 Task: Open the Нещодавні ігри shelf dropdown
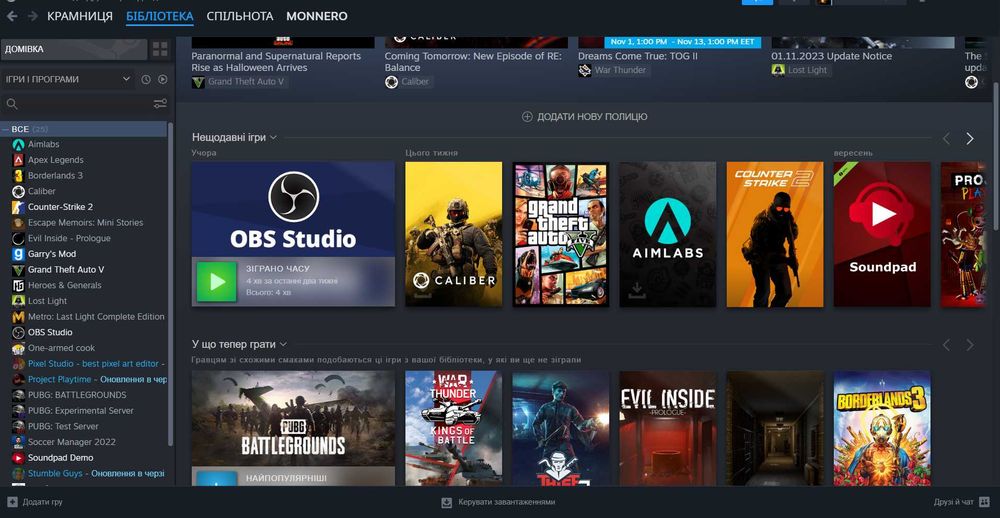coord(273,137)
